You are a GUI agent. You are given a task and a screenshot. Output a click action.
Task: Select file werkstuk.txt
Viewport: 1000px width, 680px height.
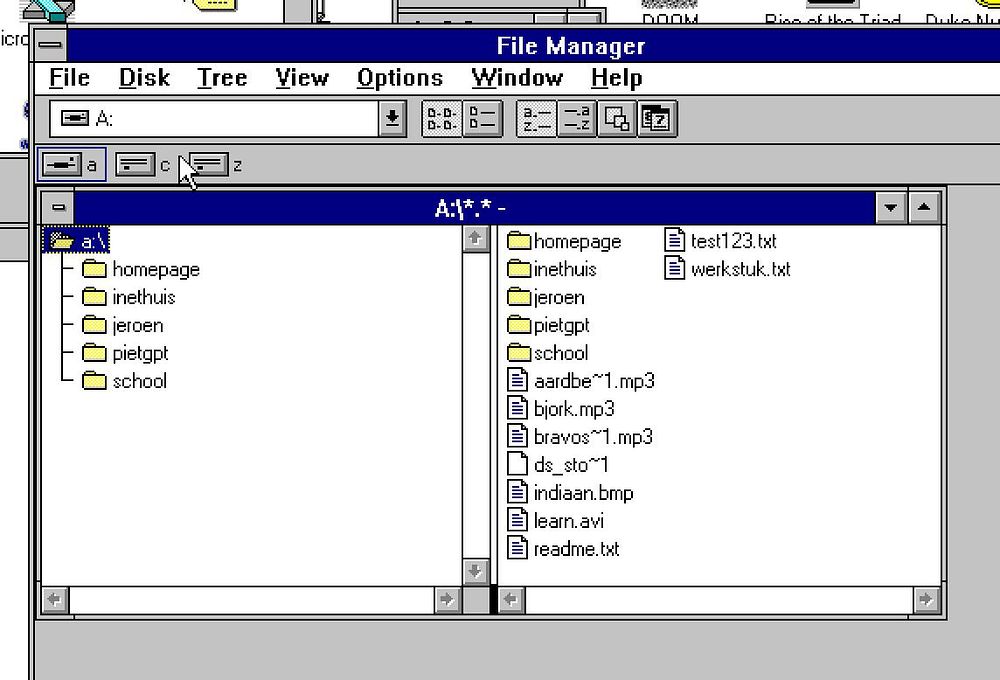727,269
